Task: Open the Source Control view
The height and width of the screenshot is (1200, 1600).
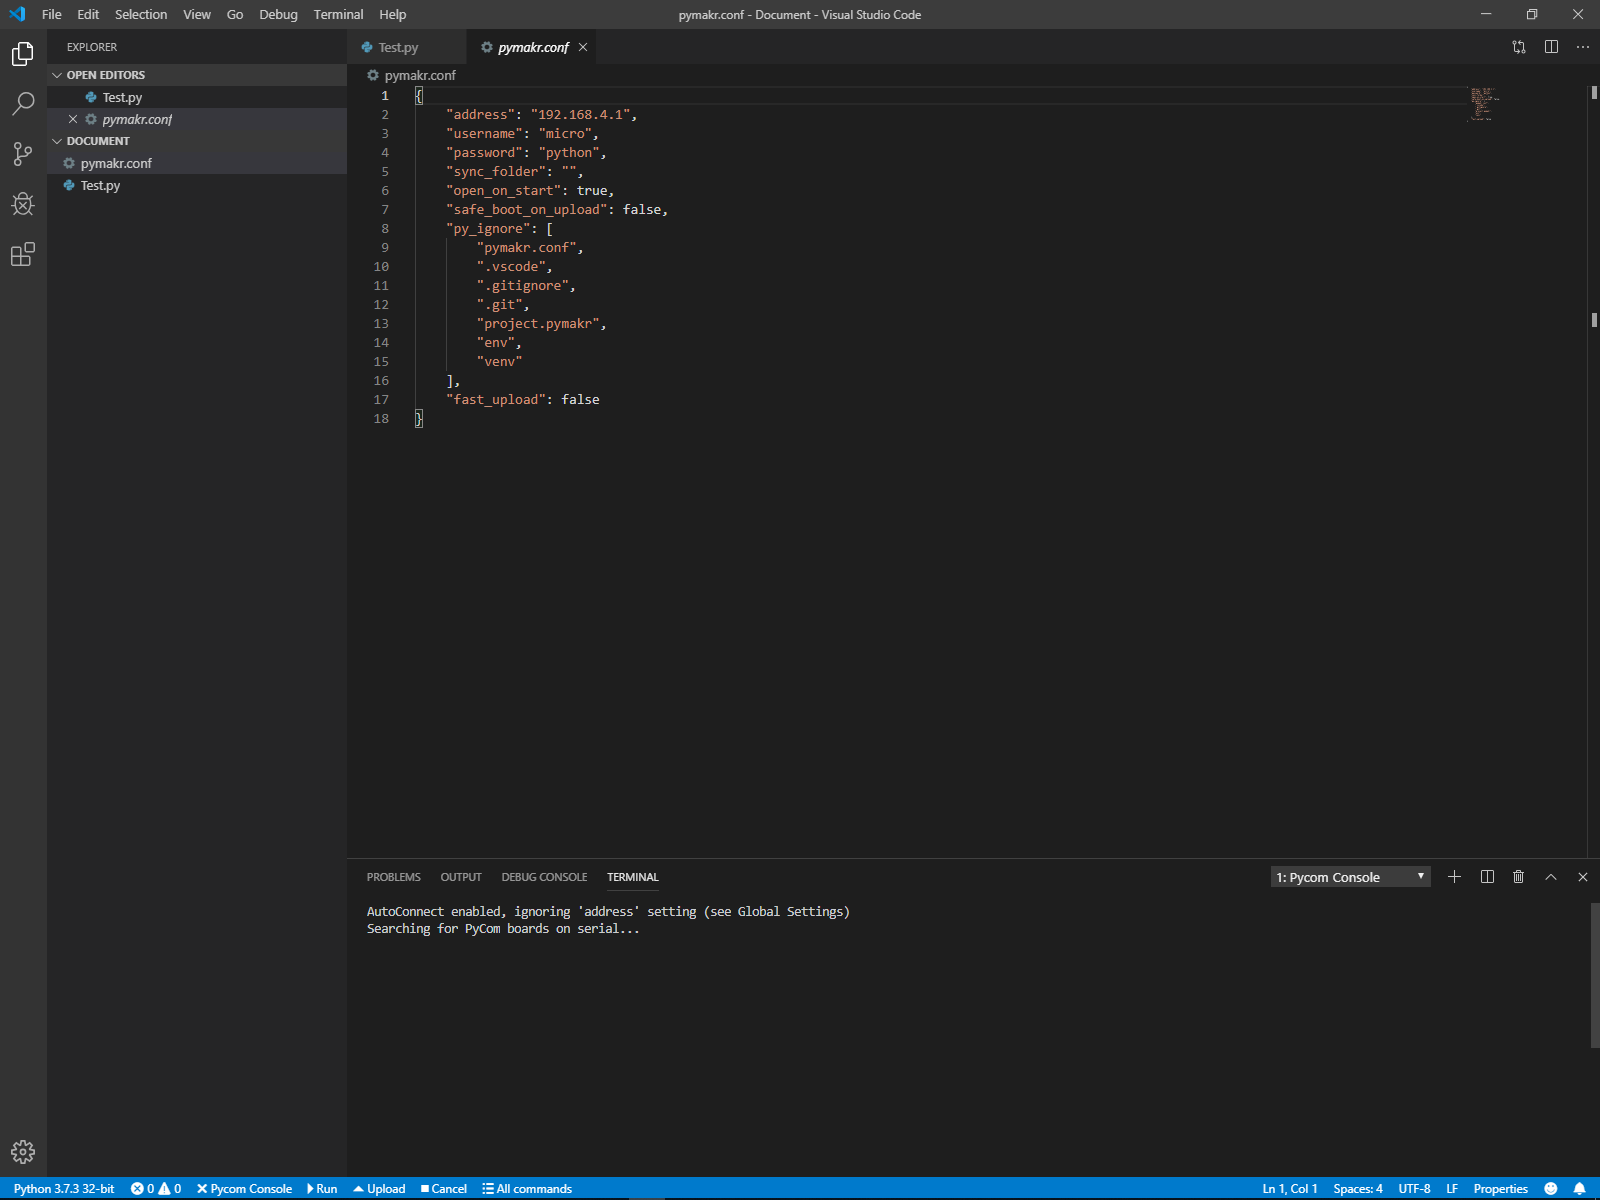Action: (23, 154)
